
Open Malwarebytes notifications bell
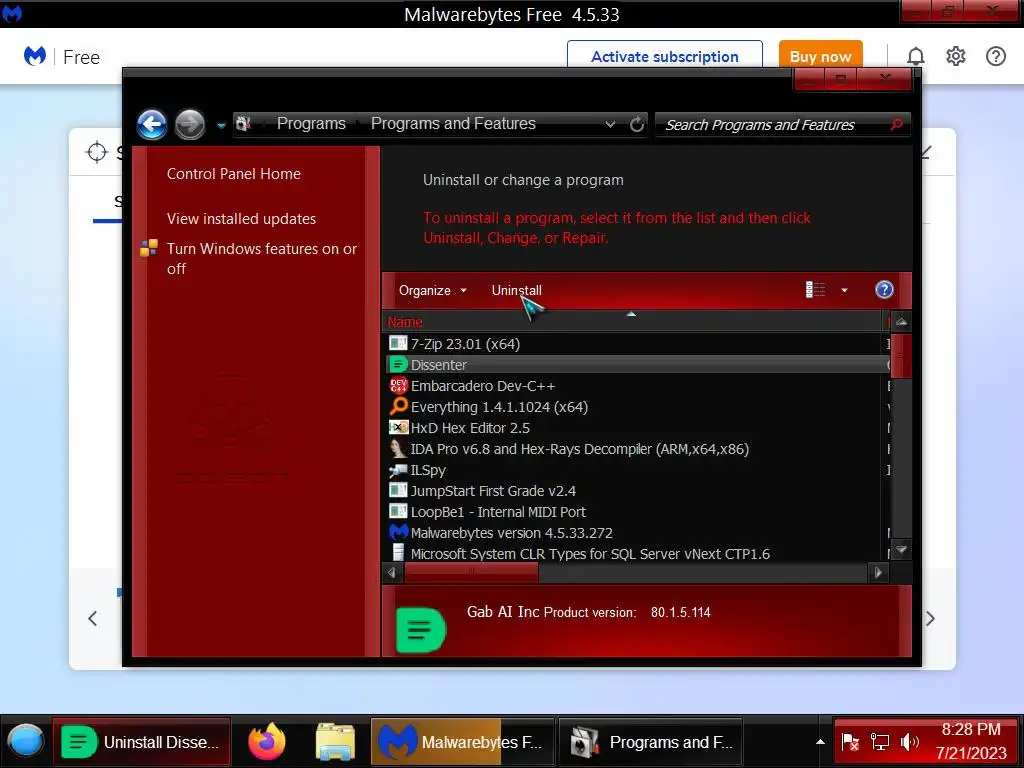[x=916, y=57]
